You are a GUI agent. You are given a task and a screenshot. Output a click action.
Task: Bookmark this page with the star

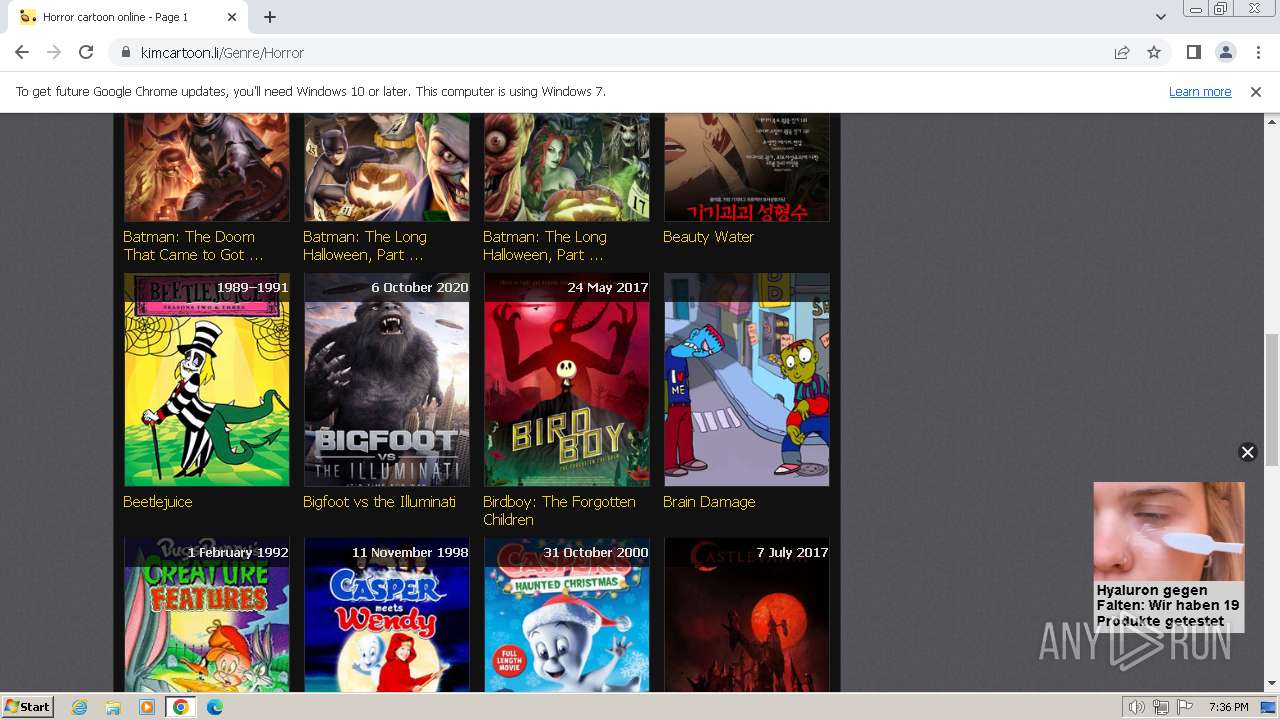pyautogui.click(x=1154, y=52)
